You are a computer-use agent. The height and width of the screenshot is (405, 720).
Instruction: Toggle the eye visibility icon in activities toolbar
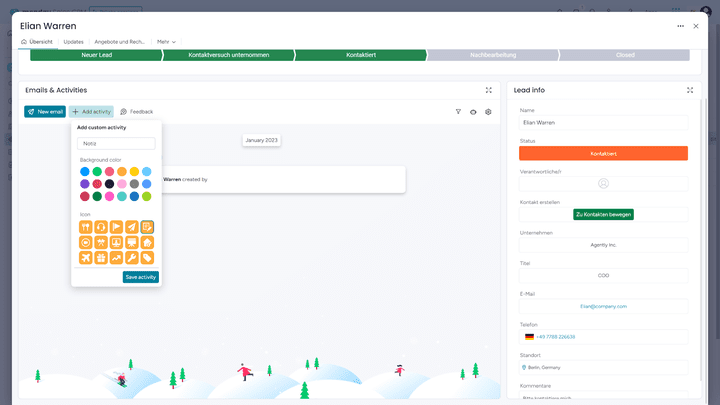[x=473, y=112]
